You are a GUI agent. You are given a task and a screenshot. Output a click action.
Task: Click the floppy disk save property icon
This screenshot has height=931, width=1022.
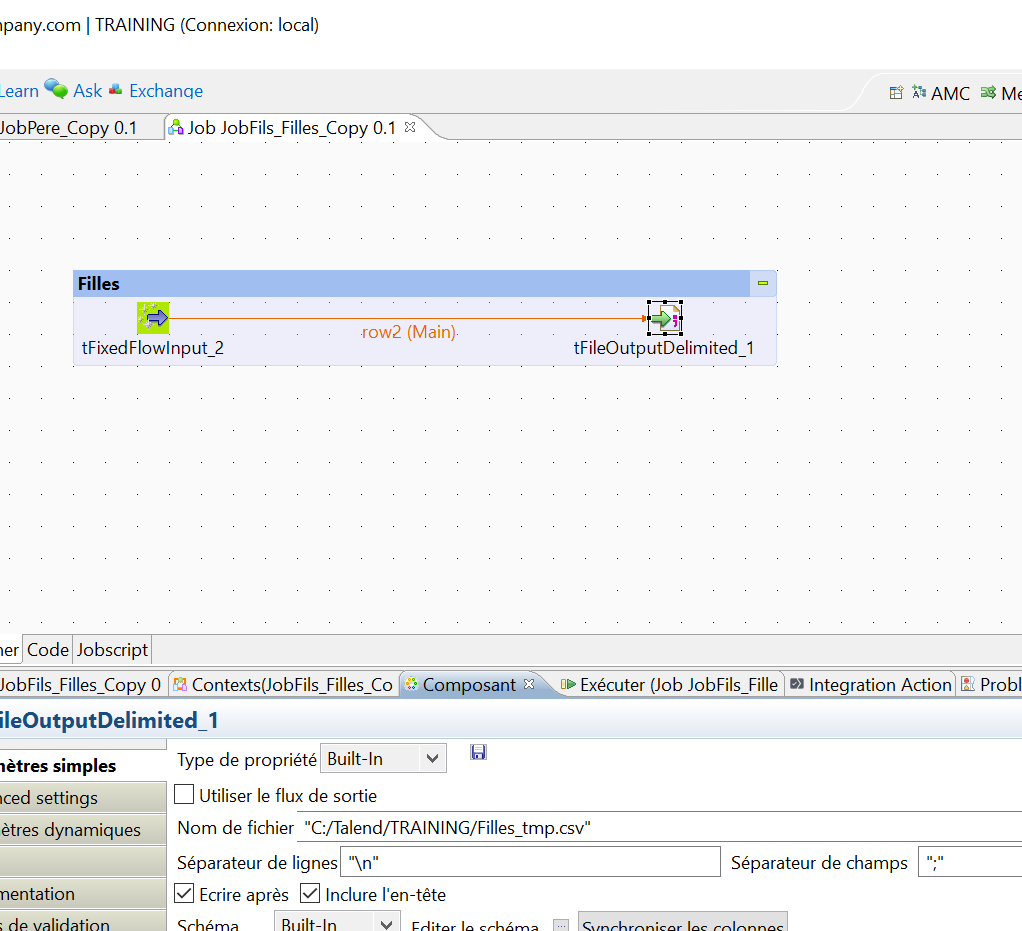(x=478, y=751)
